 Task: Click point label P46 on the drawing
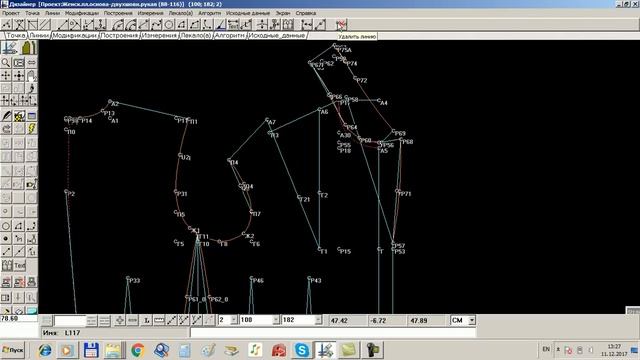pos(258,280)
